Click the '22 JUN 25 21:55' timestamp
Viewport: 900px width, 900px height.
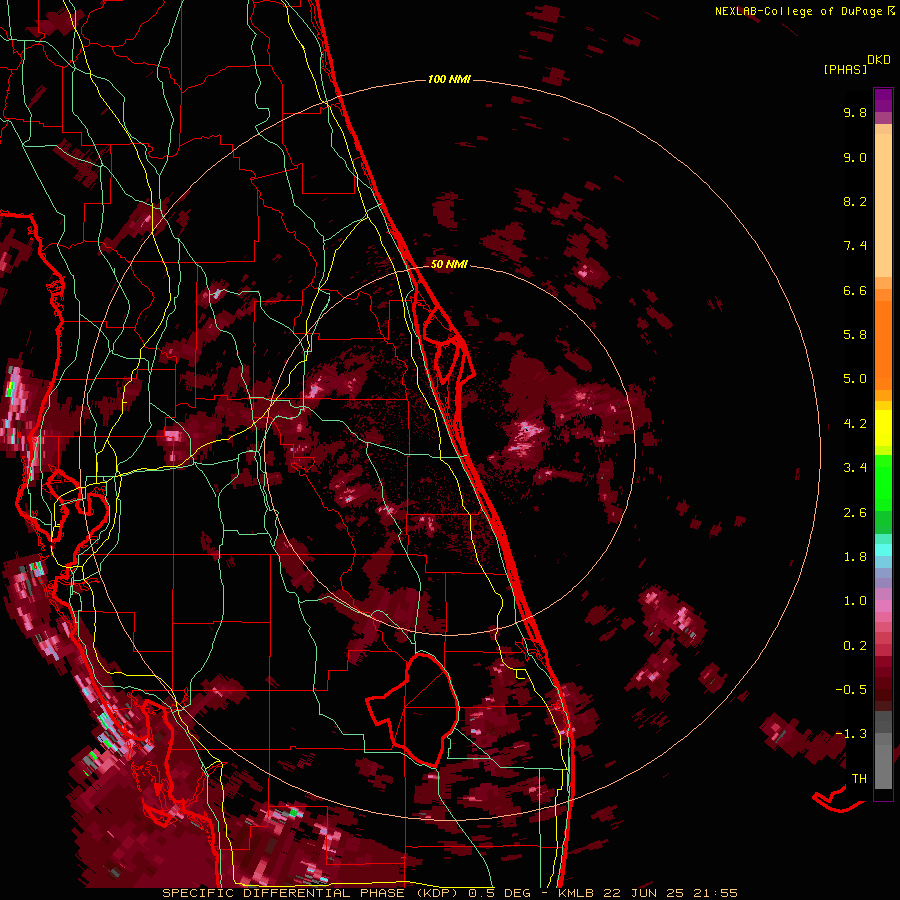tap(670, 893)
